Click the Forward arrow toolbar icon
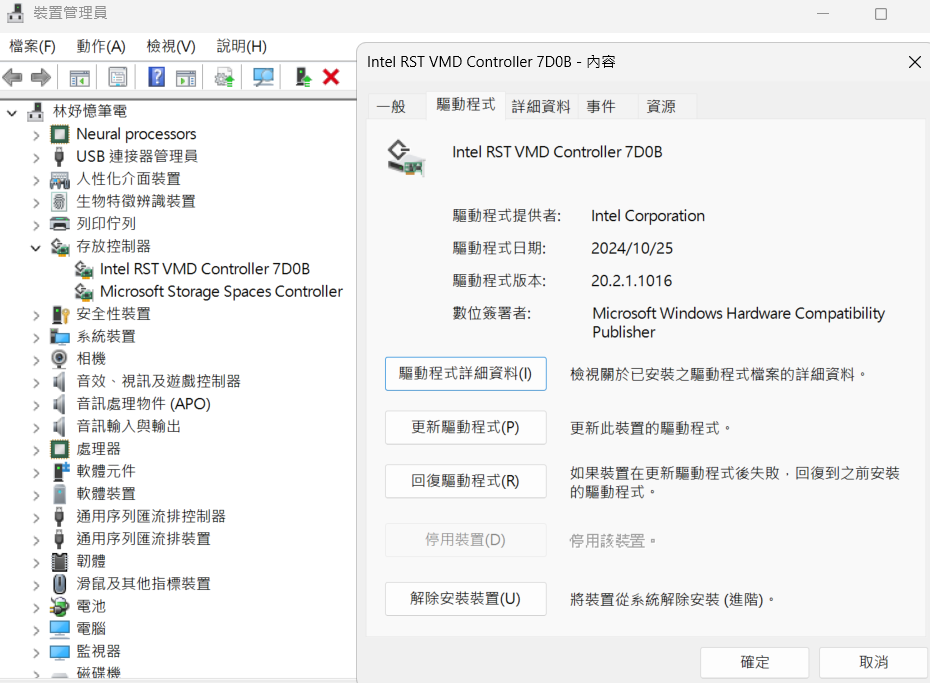The height and width of the screenshot is (683, 930). point(40,77)
